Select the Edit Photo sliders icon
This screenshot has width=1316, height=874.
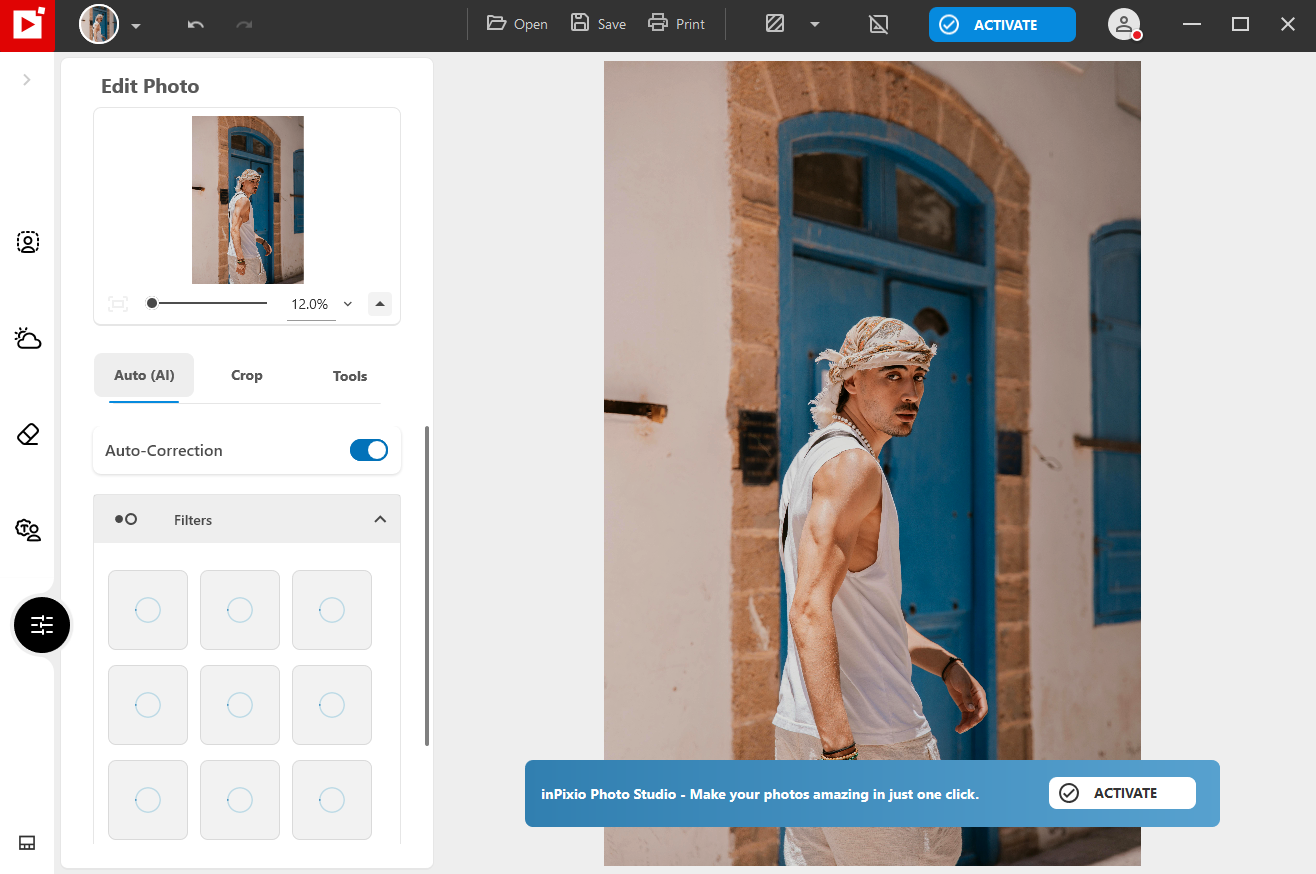pyautogui.click(x=41, y=624)
